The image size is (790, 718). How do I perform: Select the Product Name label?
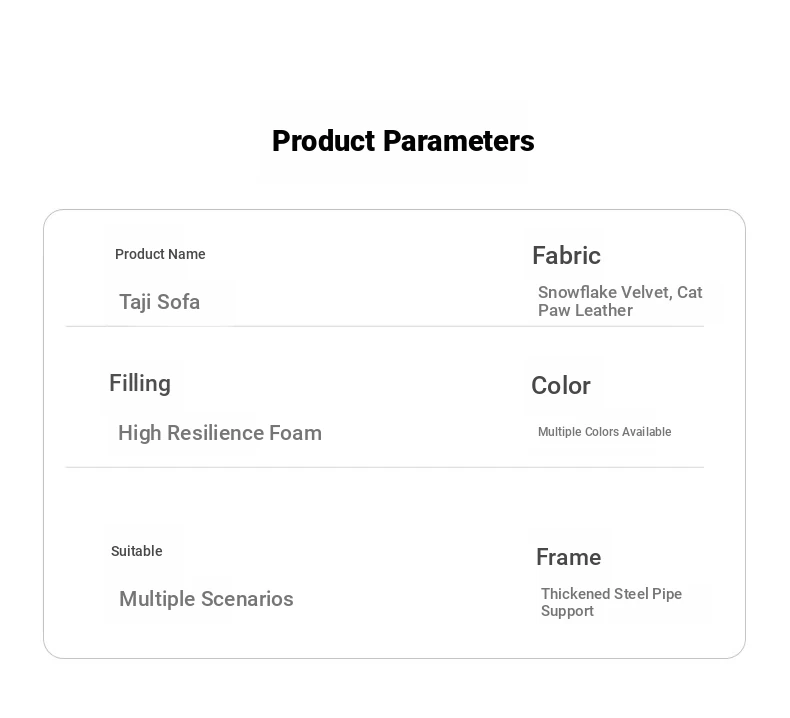coord(160,254)
